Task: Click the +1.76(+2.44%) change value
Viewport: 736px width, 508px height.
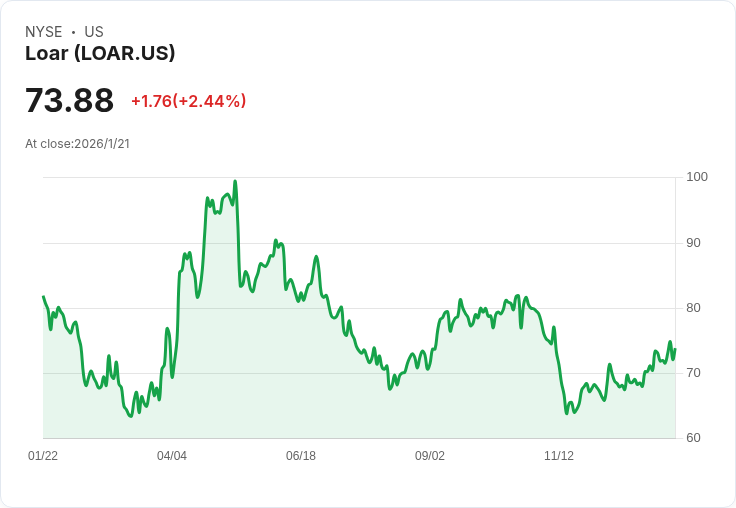Action: coord(188,101)
